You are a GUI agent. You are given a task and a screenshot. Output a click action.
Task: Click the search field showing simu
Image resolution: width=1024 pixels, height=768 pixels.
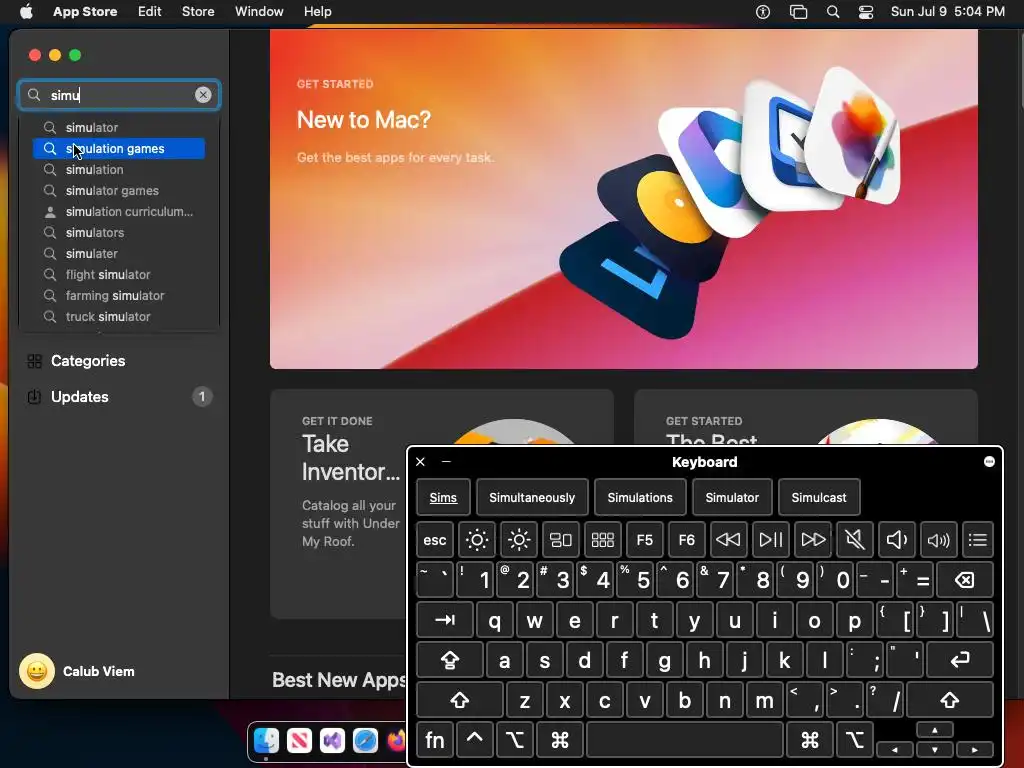[119, 95]
